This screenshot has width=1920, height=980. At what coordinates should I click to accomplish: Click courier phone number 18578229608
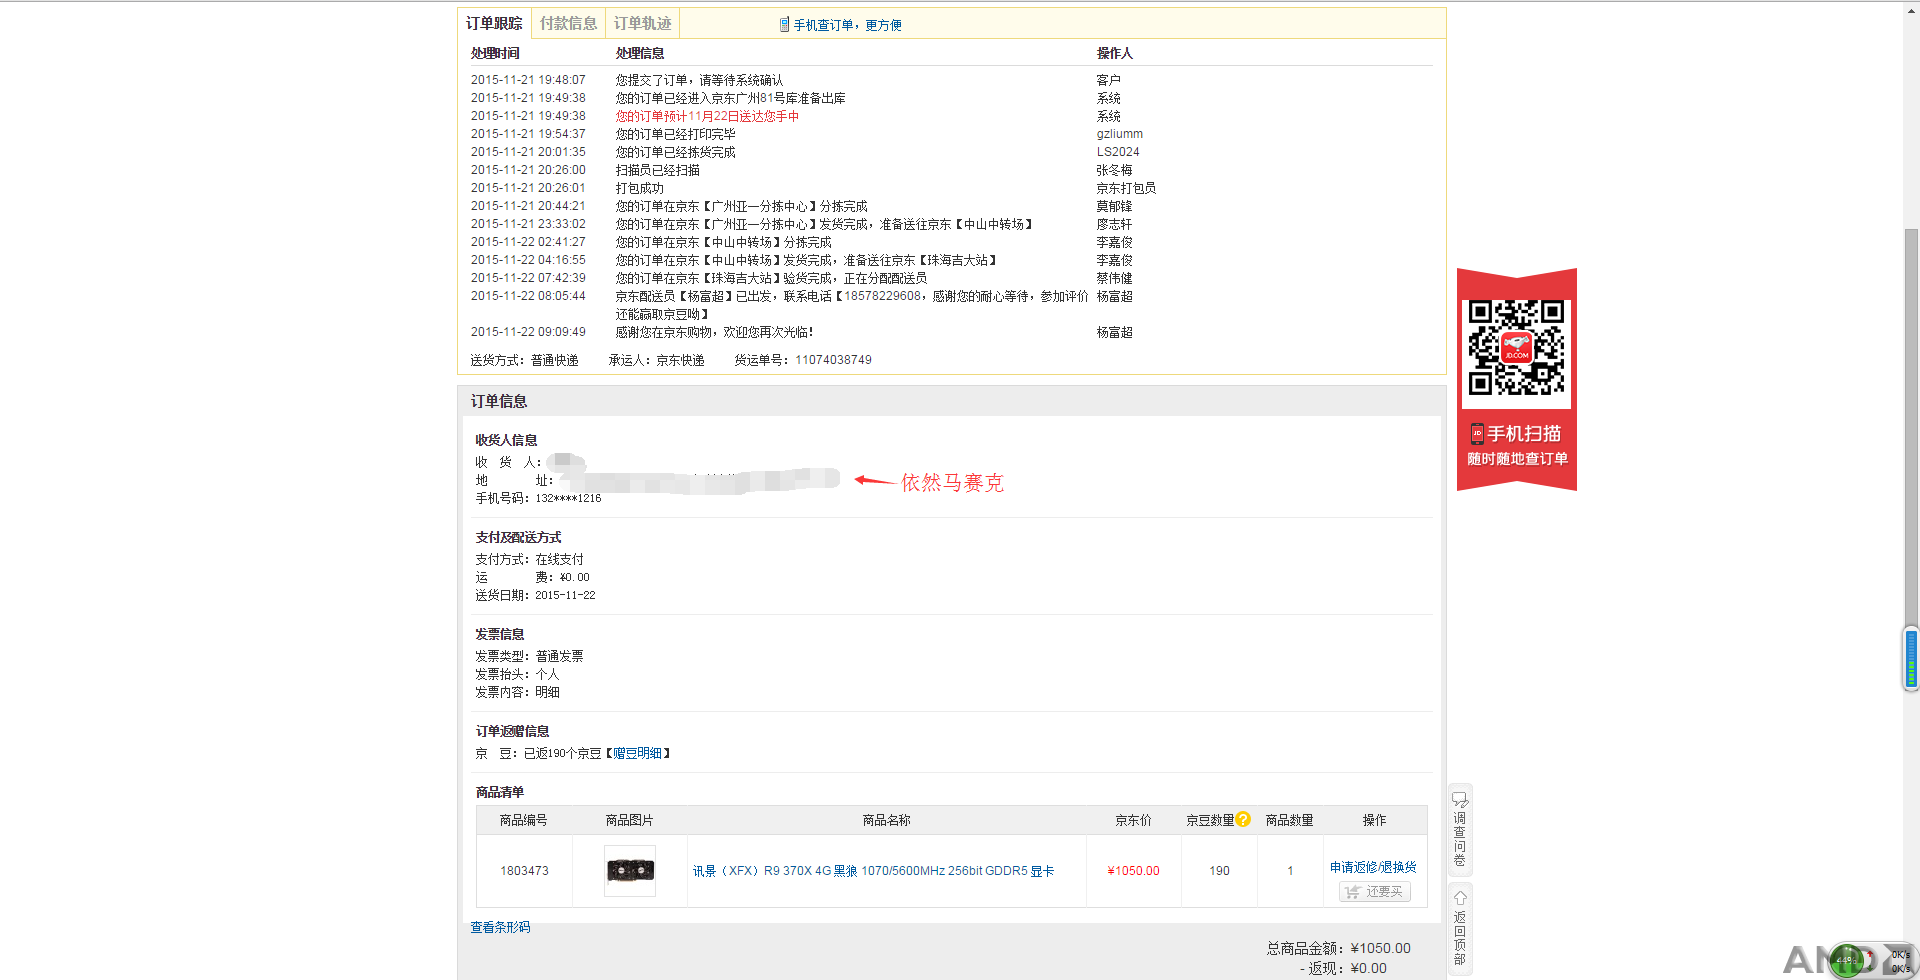[x=882, y=296]
